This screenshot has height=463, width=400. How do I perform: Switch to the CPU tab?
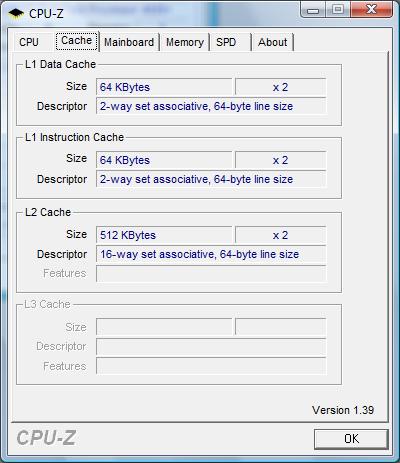(x=29, y=42)
